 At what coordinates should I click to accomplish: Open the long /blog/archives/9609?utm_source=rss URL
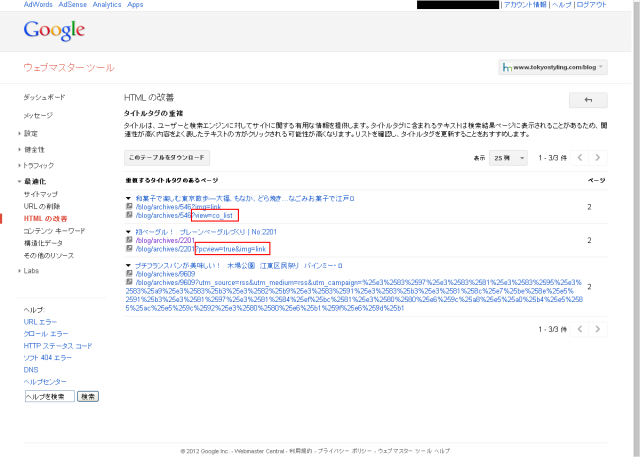click(354, 295)
